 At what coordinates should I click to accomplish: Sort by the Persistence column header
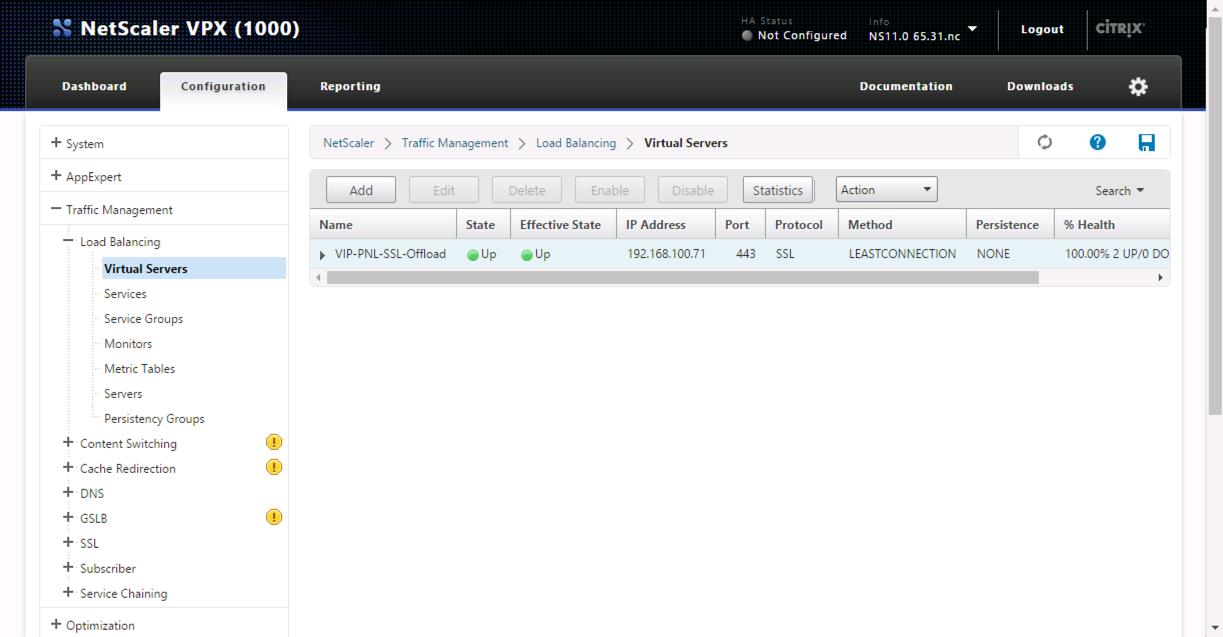click(x=1010, y=225)
